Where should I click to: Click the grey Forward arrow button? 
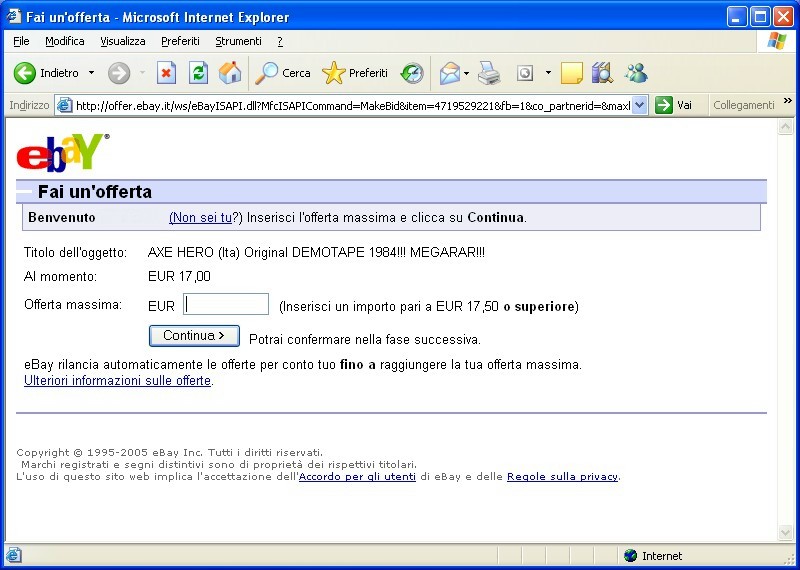tap(119, 73)
